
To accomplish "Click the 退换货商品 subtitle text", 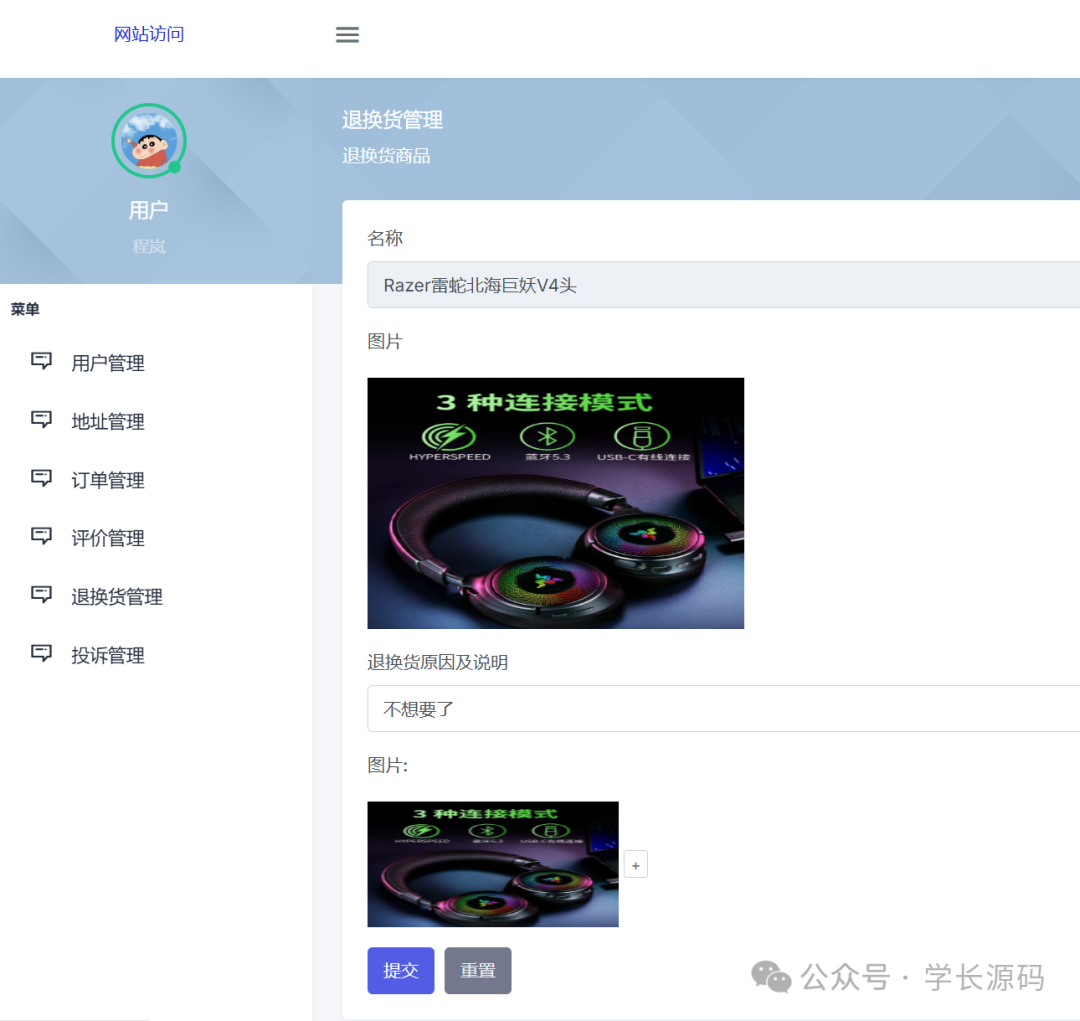I will 386,156.
